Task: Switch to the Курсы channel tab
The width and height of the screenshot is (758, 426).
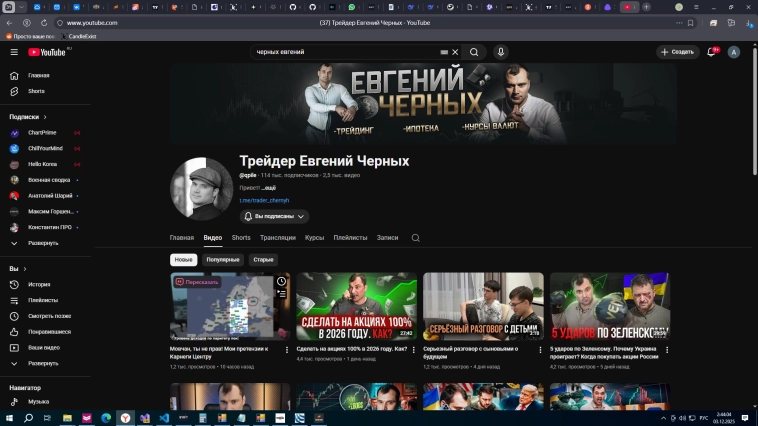Action: coord(314,238)
